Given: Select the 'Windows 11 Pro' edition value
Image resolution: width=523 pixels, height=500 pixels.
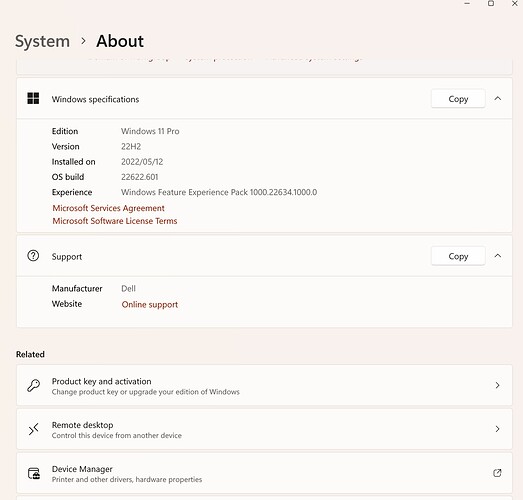Looking at the screenshot, I should pyautogui.click(x=150, y=131).
